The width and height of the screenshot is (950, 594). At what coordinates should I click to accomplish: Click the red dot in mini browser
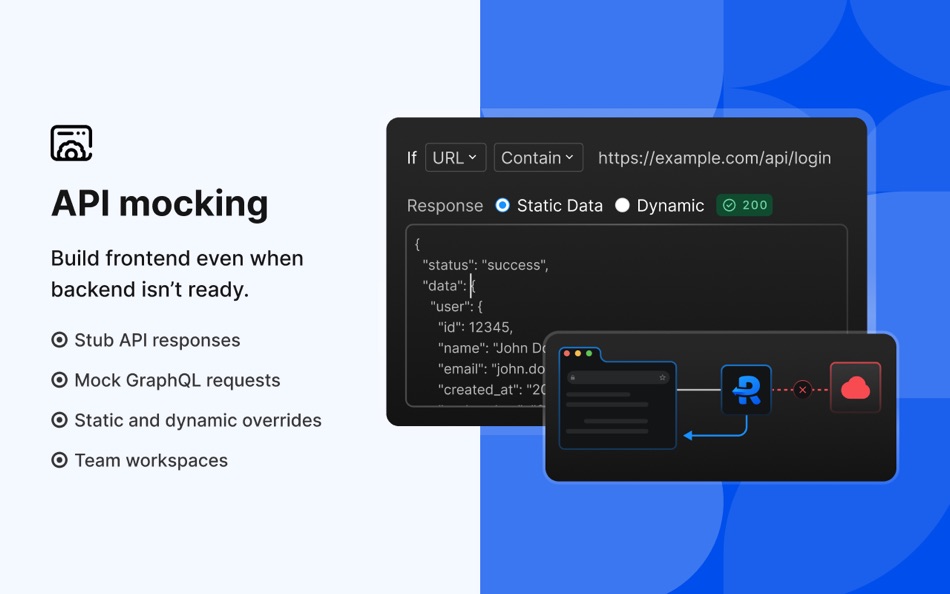coord(567,353)
